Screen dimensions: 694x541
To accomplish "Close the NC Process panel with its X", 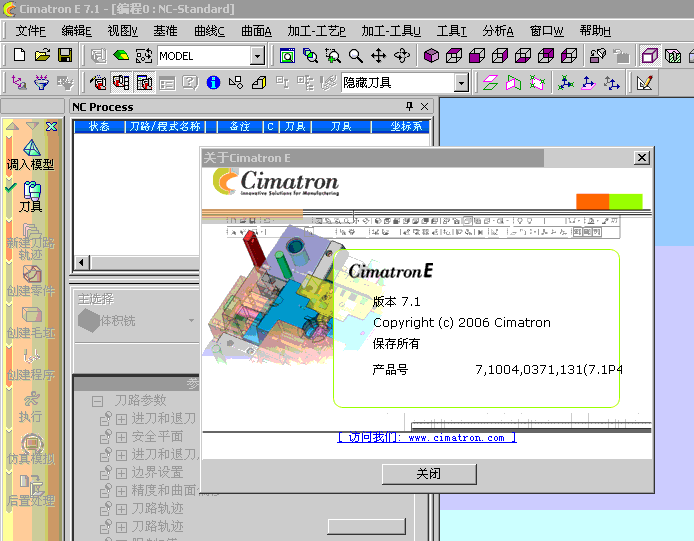I will pyautogui.click(x=424, y=106).
